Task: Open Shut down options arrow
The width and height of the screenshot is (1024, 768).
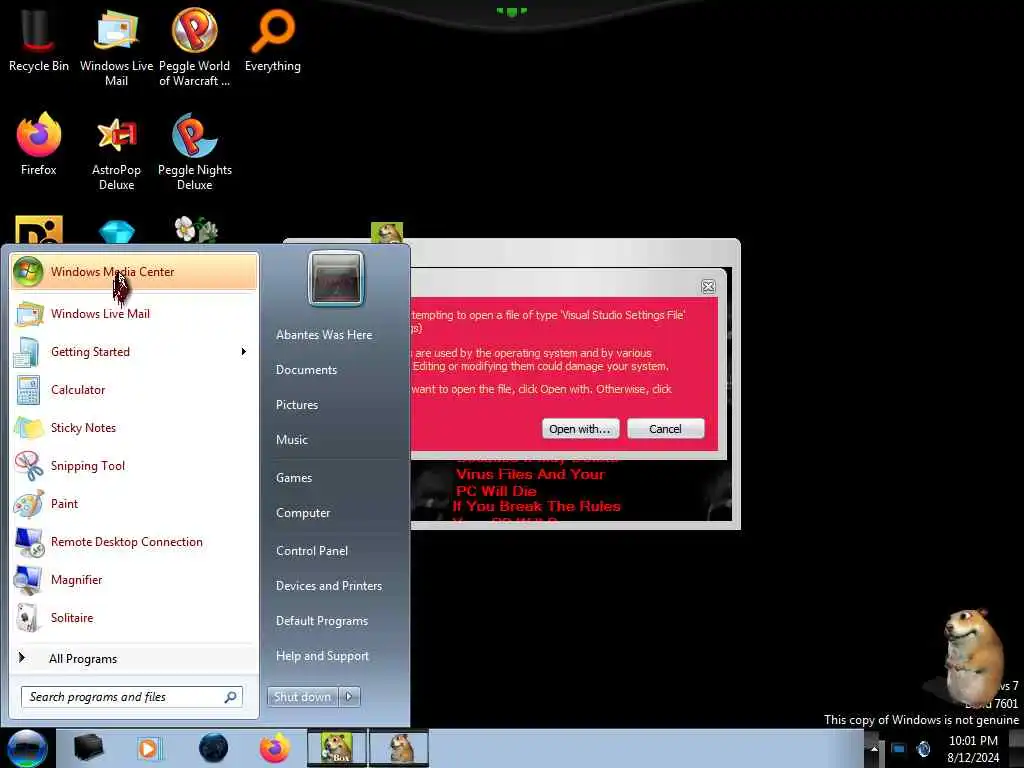Action: pos(349,697)
